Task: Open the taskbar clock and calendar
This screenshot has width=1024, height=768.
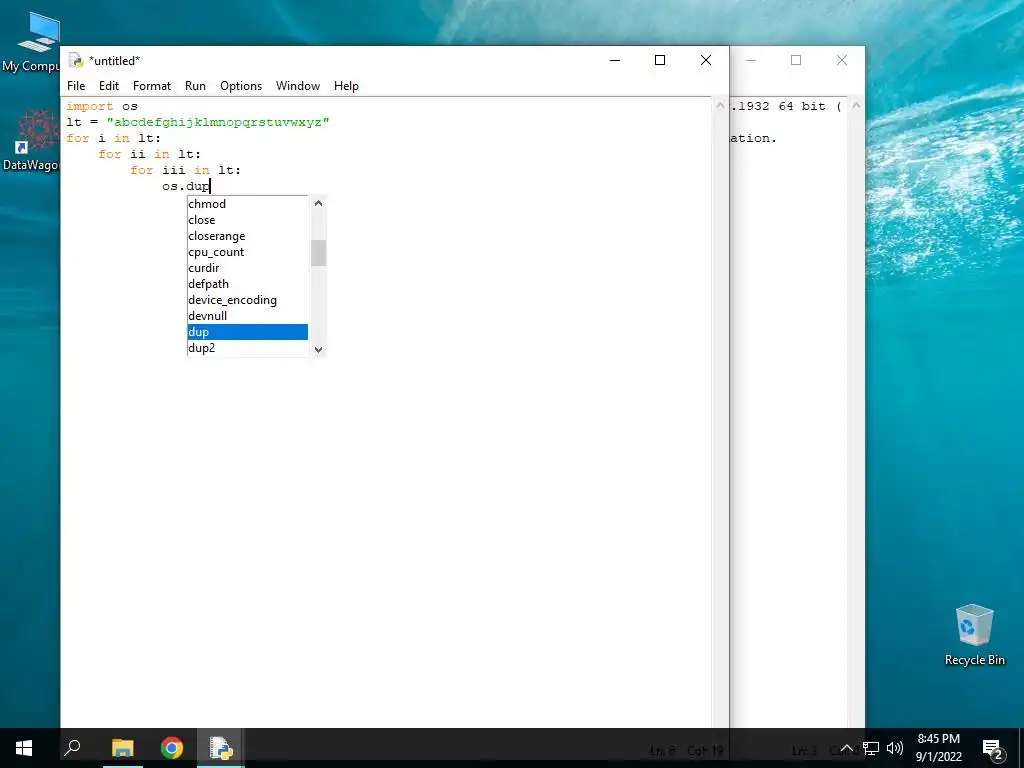Action: pyautogui.click(x=938, y=748)
